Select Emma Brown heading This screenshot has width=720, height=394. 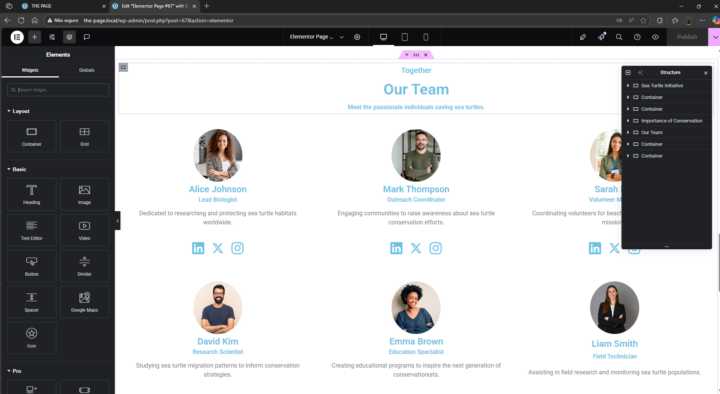(416, 342)
